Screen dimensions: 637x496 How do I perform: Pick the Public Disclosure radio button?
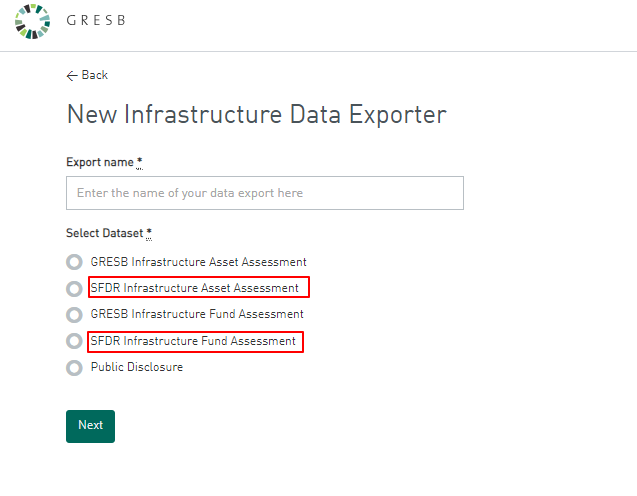coord(74,368)
